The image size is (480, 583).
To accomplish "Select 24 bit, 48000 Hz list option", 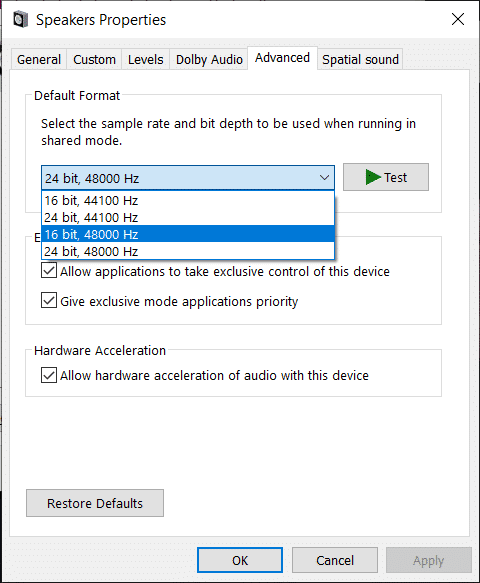I will [x=188, y=251].
